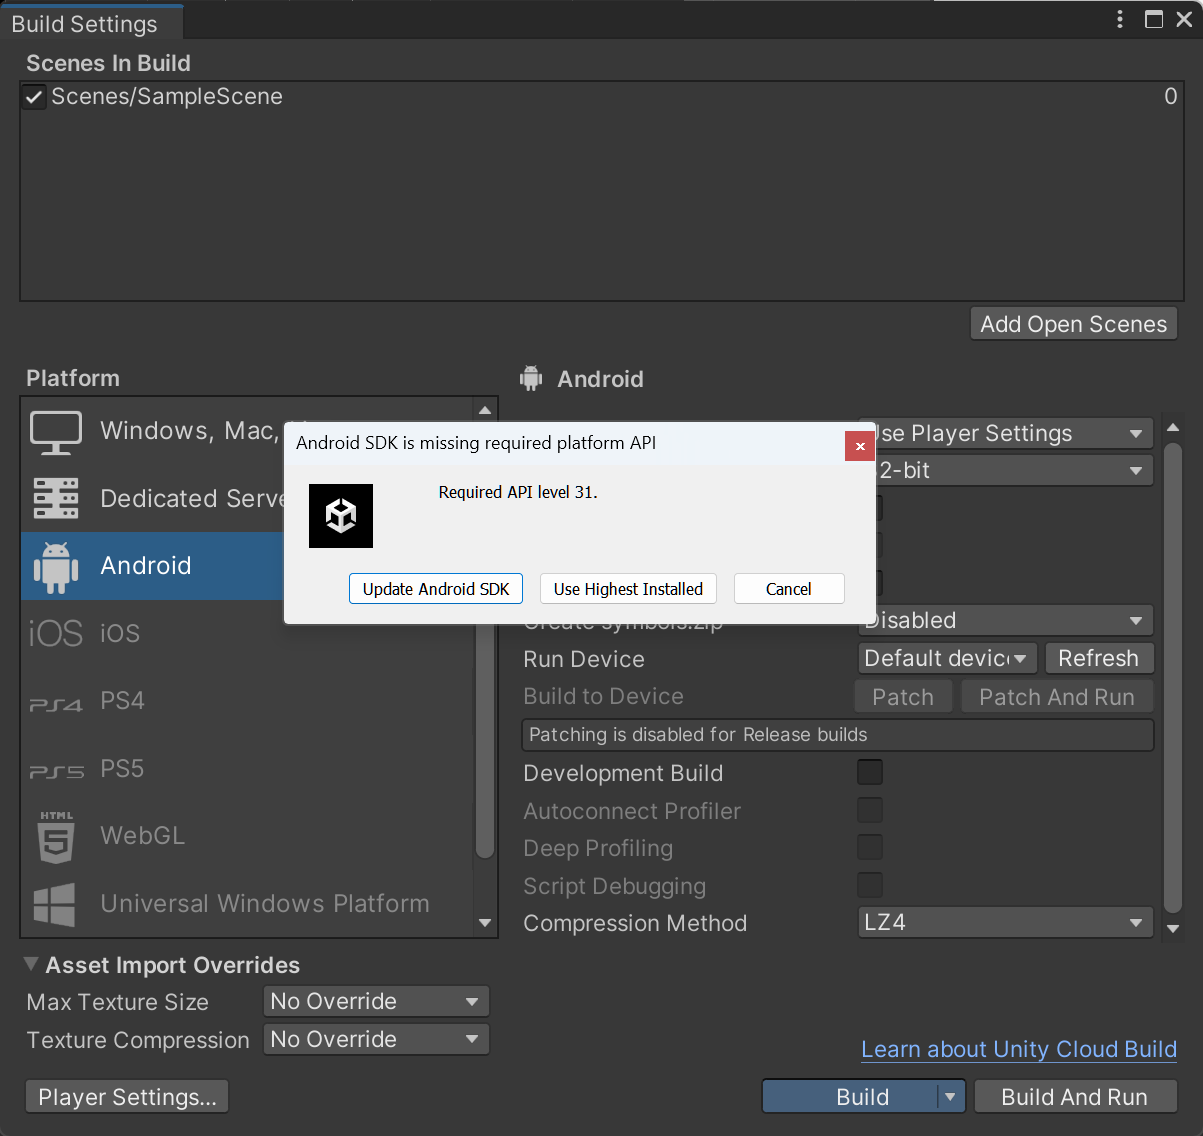This screenshot has width=1203, height=1136.
Task: Select Scenes/SampleScene entry in build list
Action: point(600,97)
